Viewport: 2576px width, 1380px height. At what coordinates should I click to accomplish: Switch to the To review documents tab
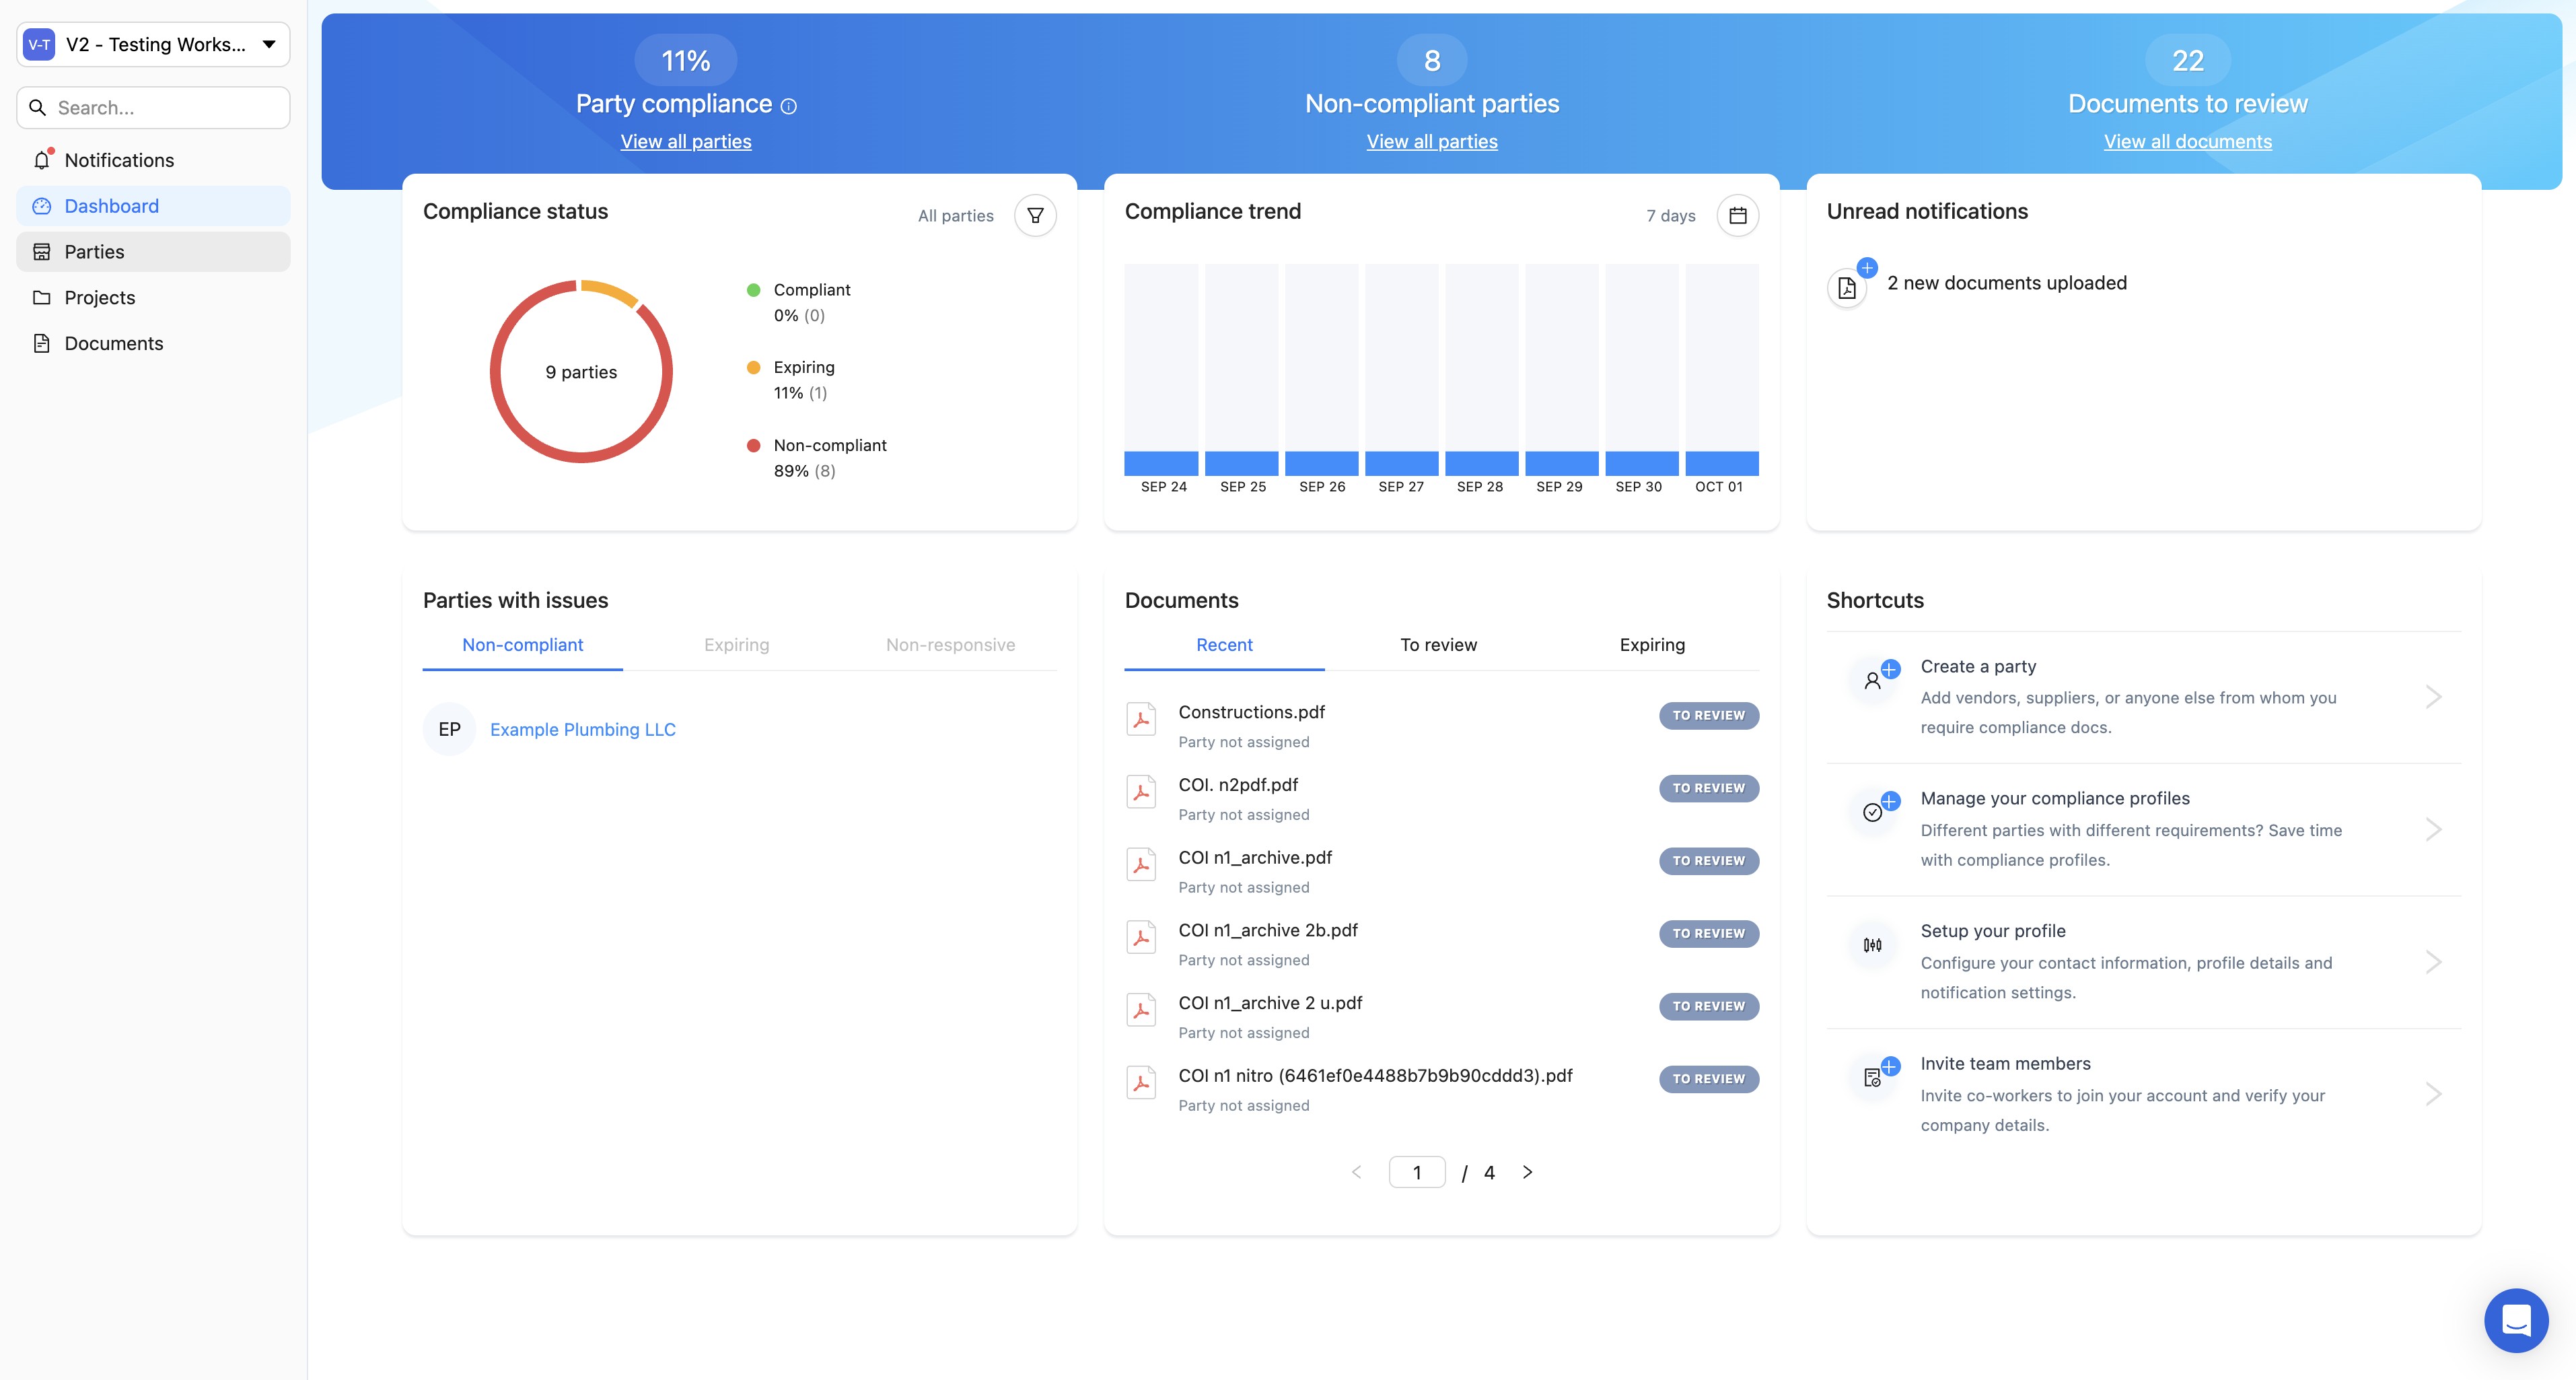[x=1437, y=645]
